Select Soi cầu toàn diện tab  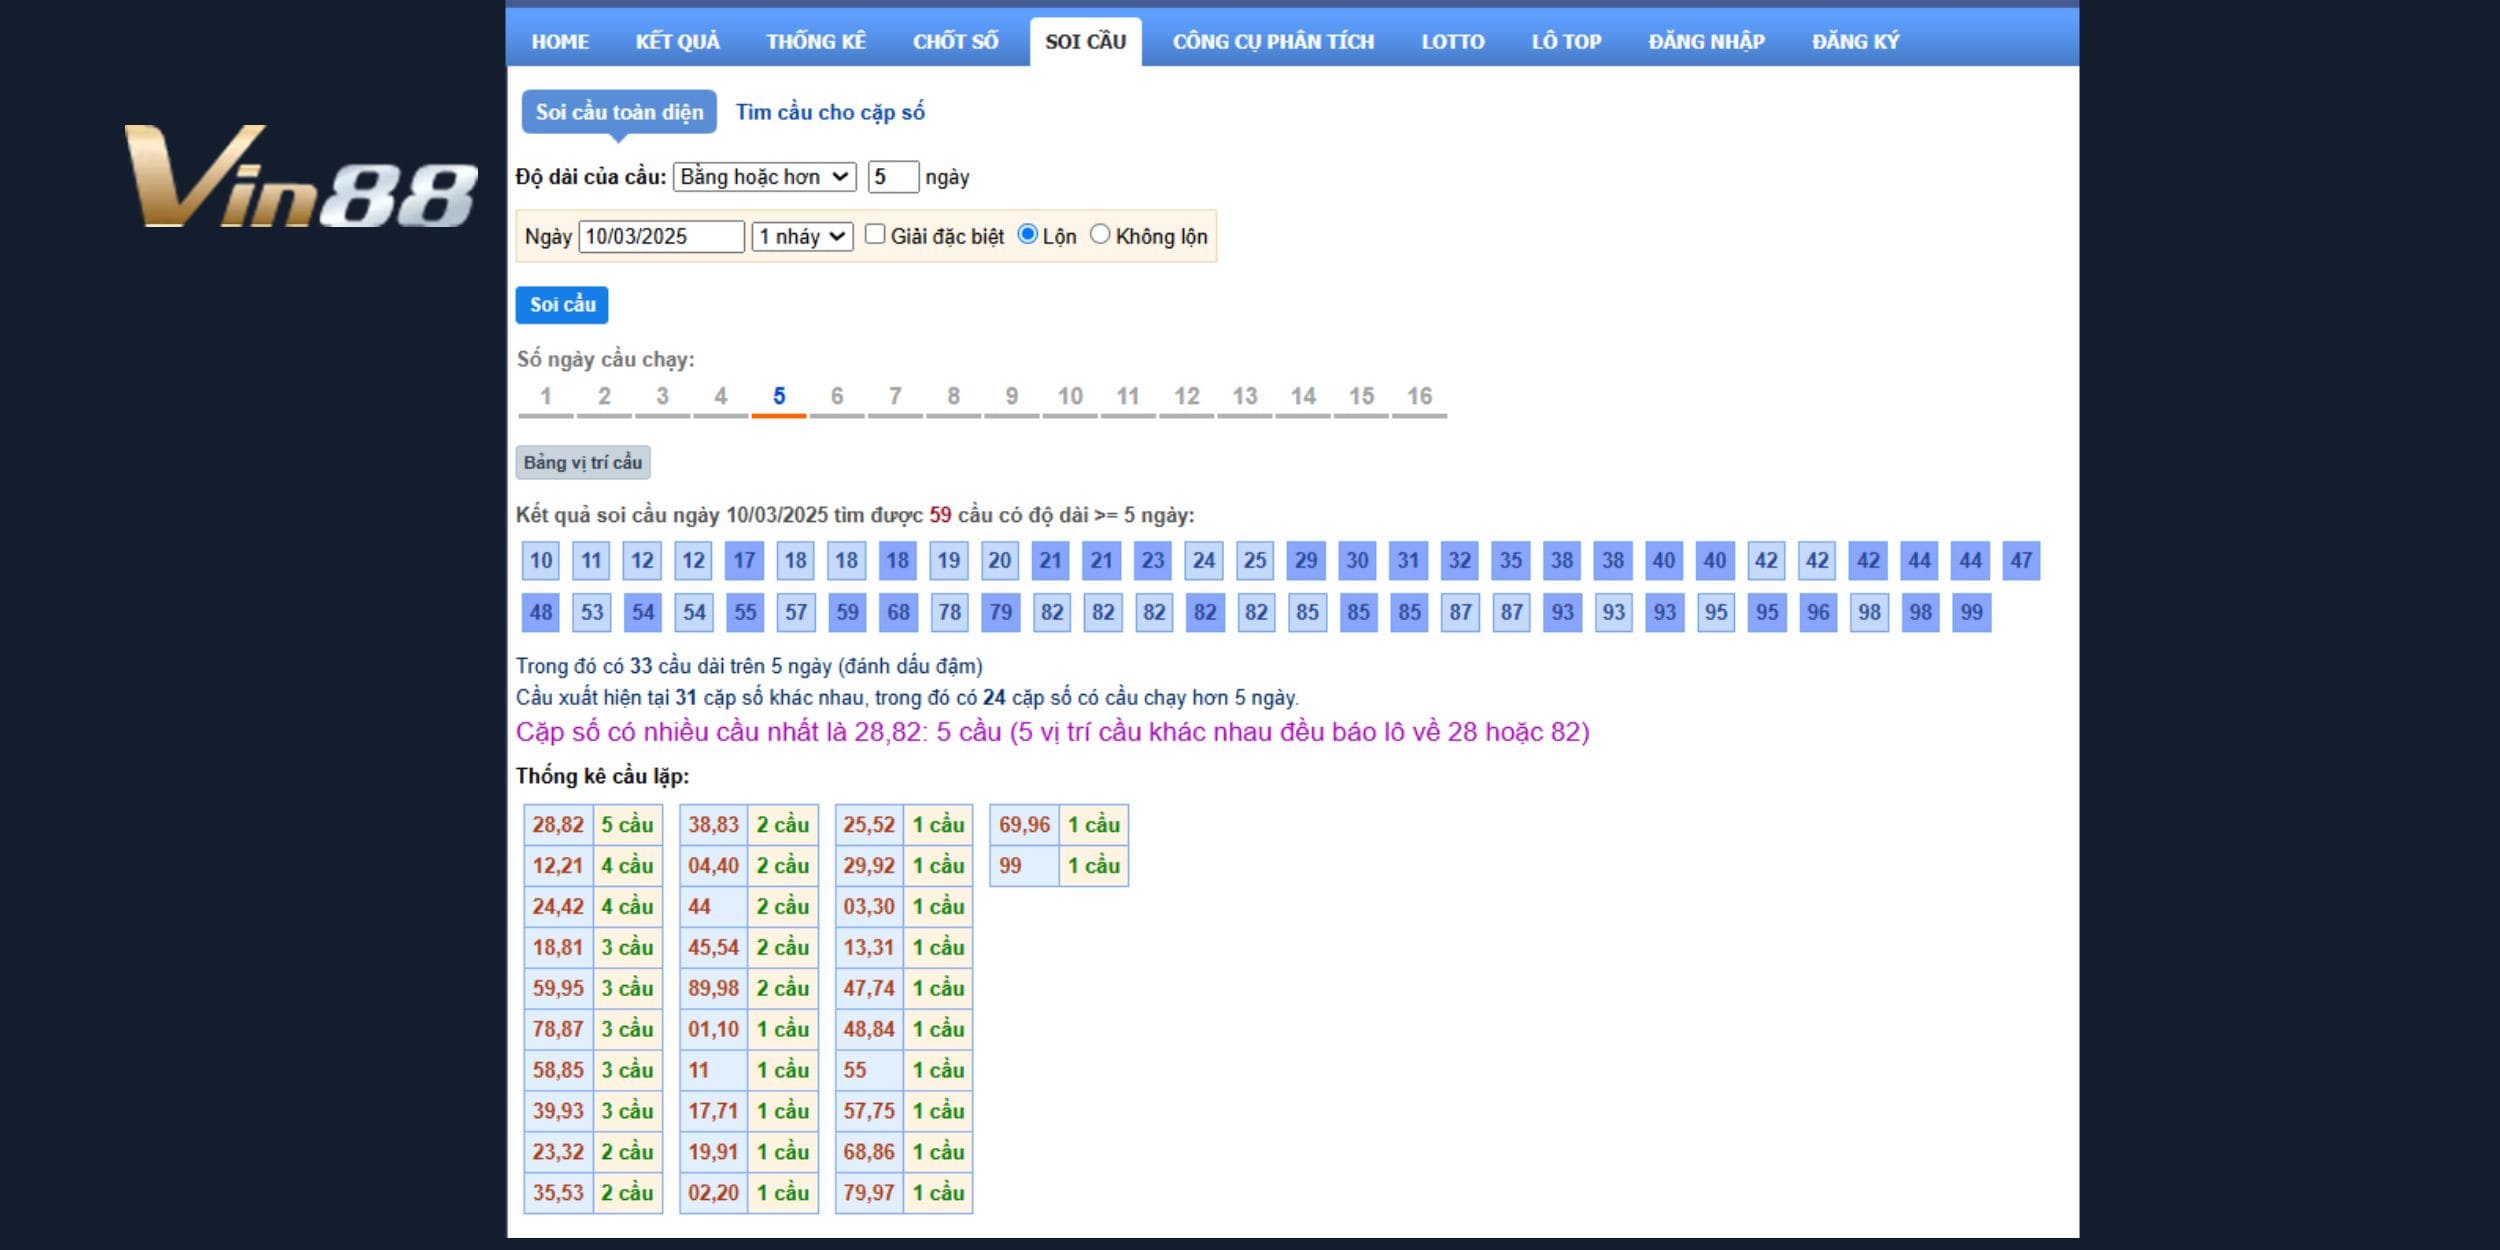point(619,112)
